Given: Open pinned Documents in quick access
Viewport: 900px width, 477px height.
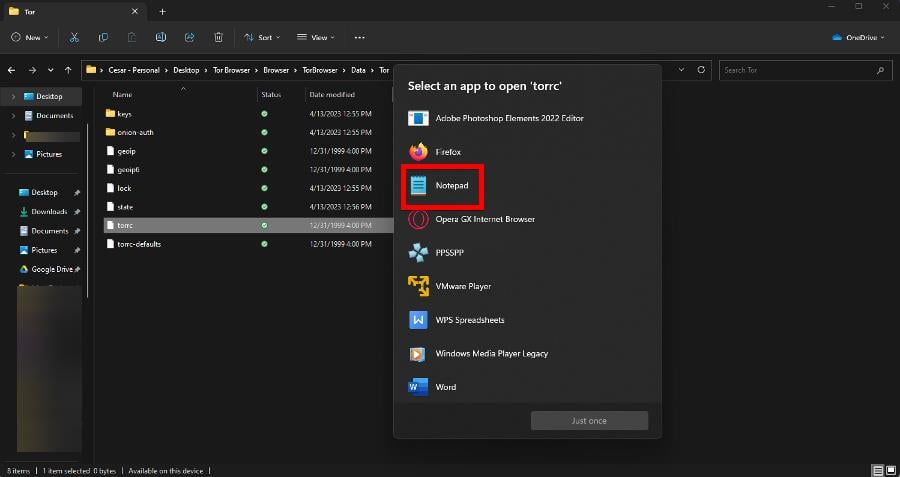Looking at the screenshot, I should [49, 231].
